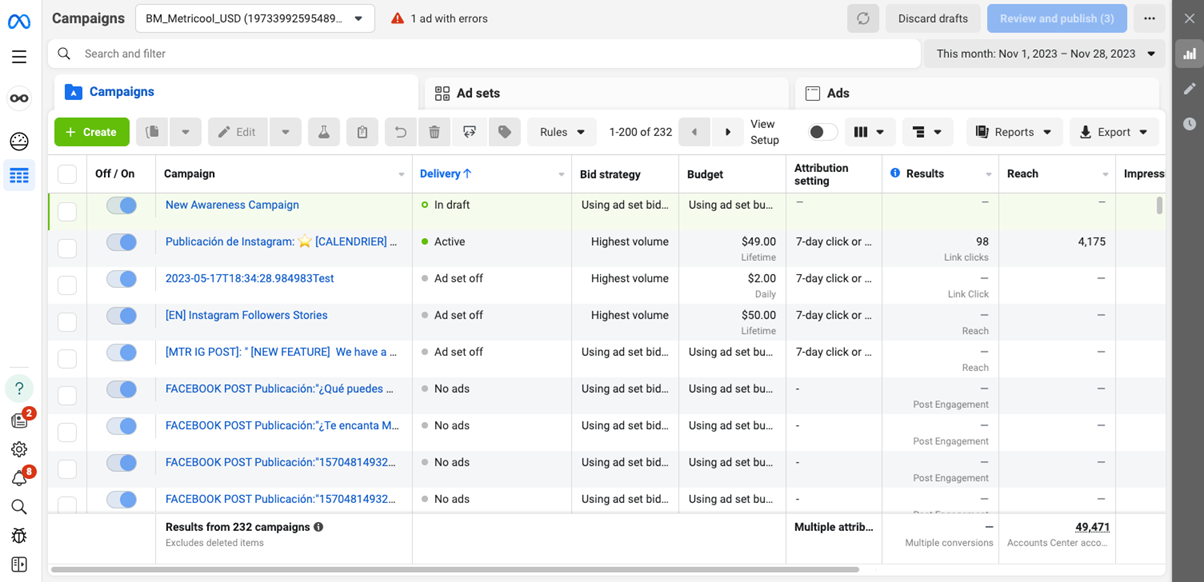1204x582 pixels.
Task: Switch to the Ads tab
Action: click(x=828, y=92)
